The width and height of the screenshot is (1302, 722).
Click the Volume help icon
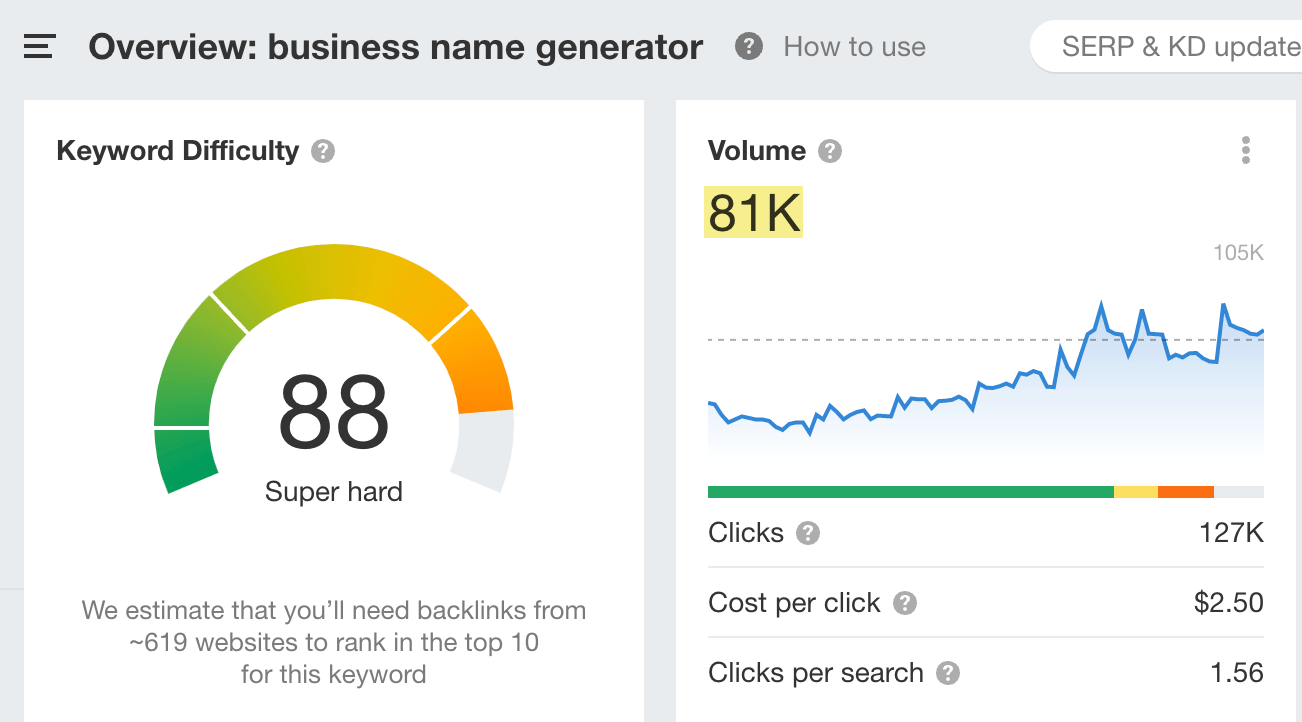[829, 150]
